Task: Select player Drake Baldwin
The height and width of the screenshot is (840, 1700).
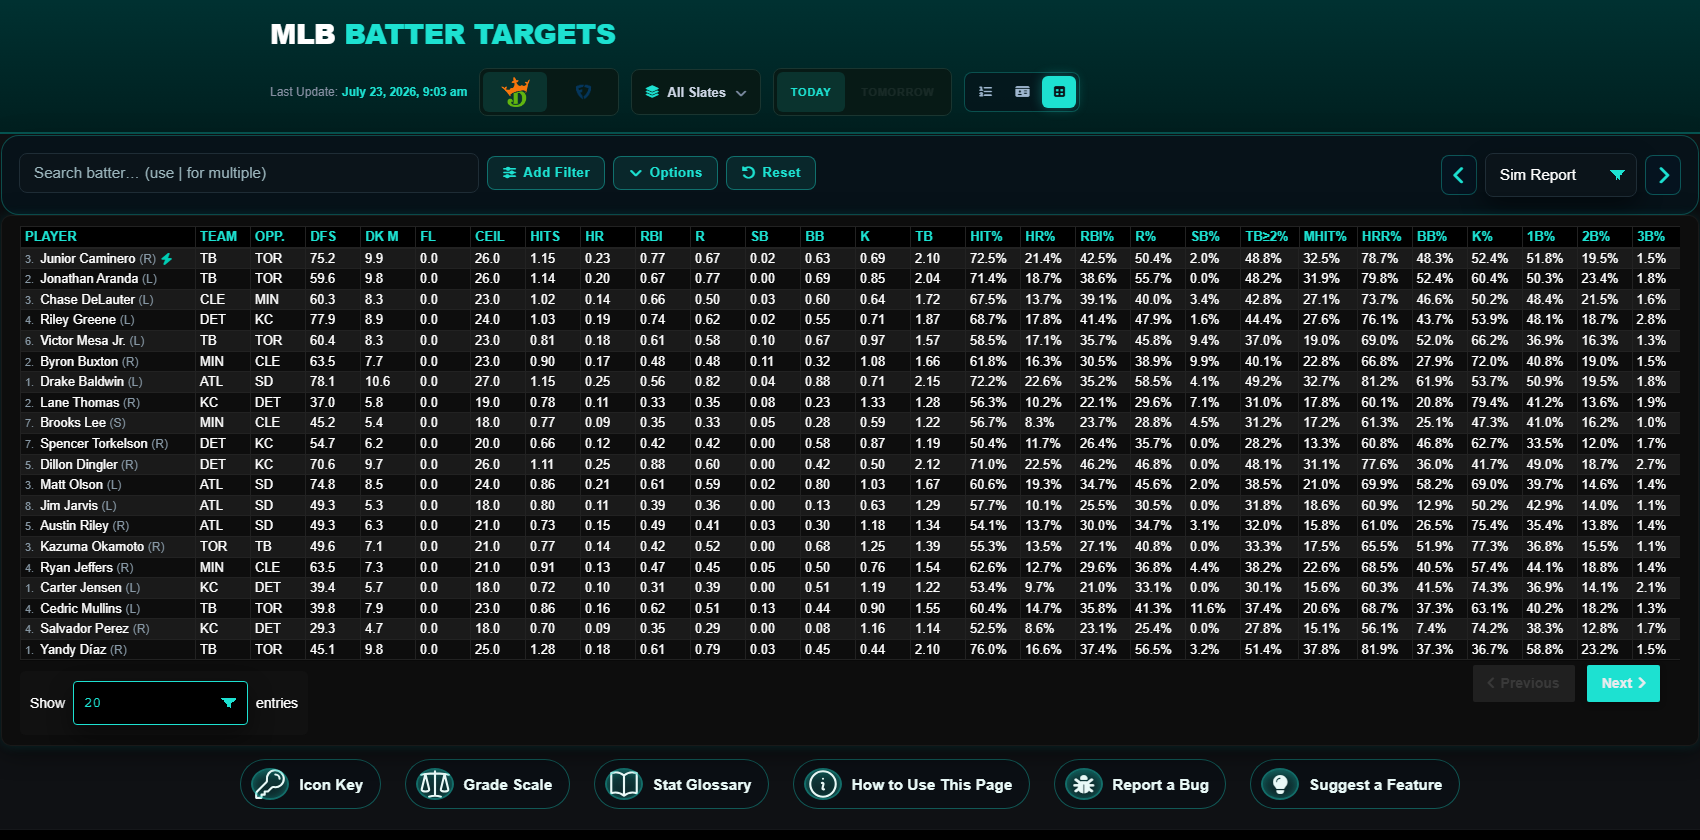Action: click(x=82, y=382)
